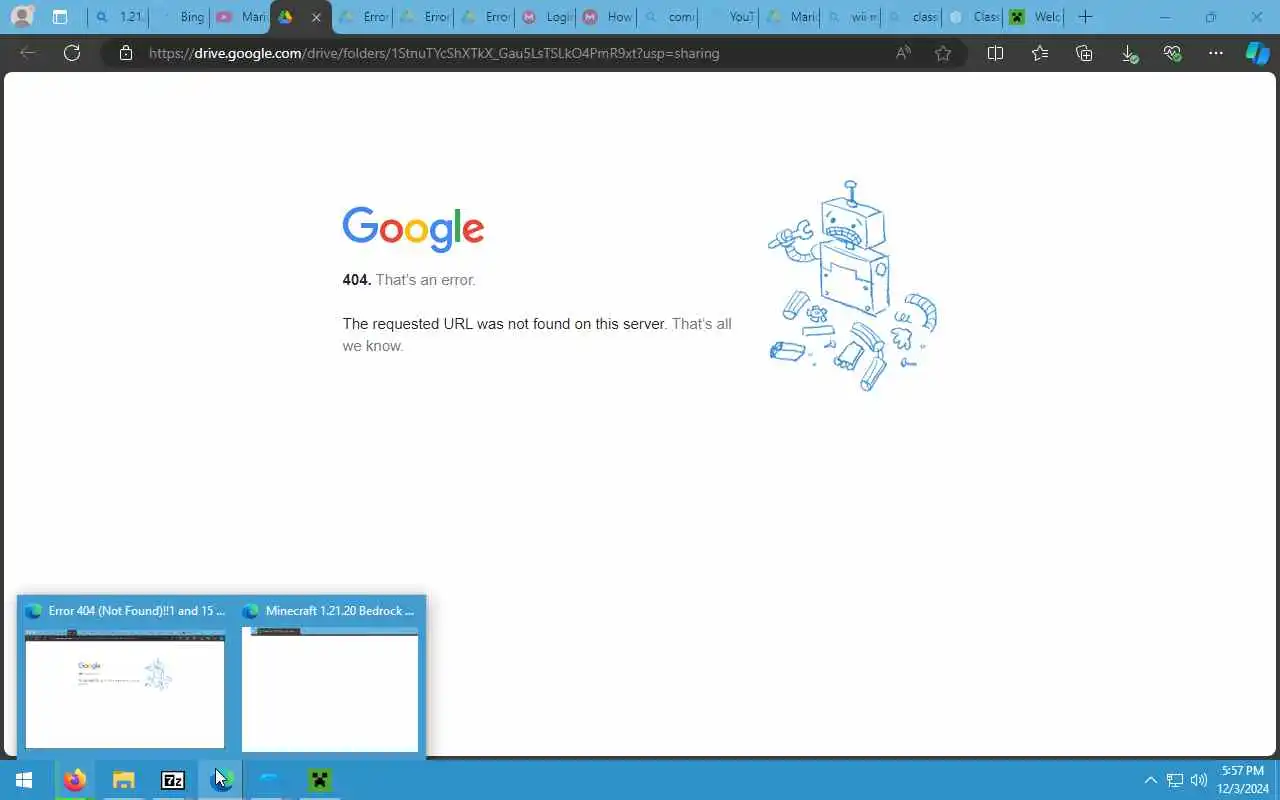Viewport: 1280px width, 800px height.
Task: Open Firefox from the taskbar
Action: click(x=74, y=780)
